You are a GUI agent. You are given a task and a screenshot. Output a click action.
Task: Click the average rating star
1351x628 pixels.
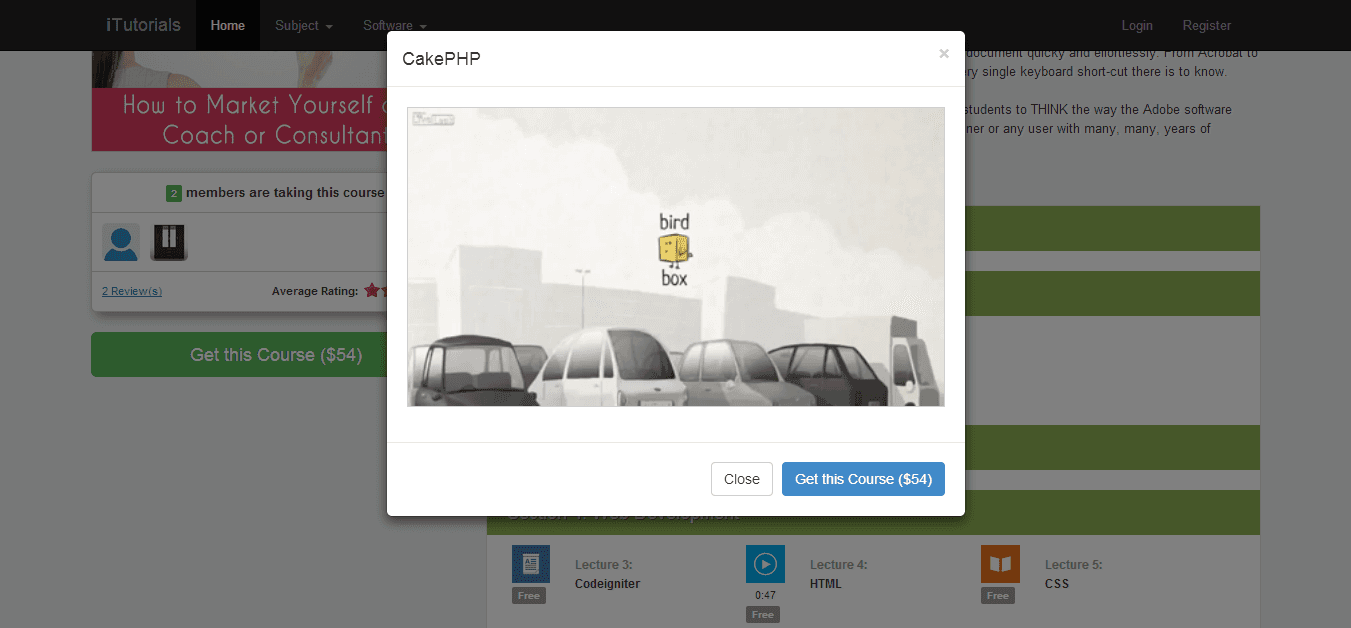[x=372, y=291]
